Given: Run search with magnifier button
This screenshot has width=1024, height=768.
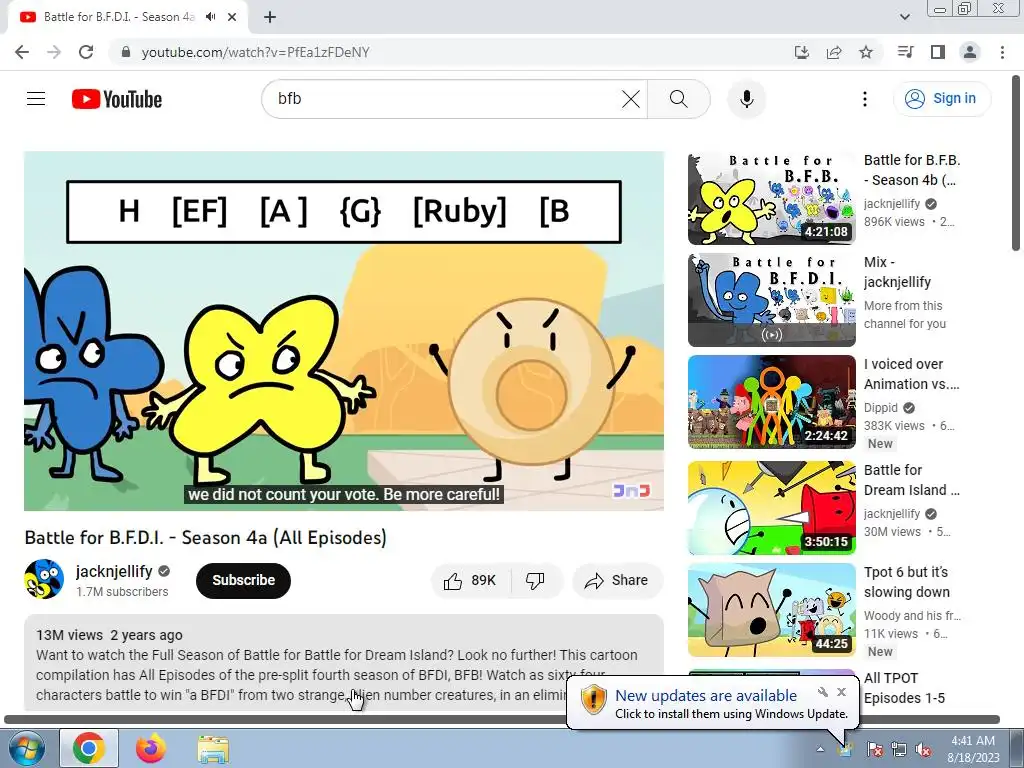Looking at the screenshot, I should (x=679, y=99).
